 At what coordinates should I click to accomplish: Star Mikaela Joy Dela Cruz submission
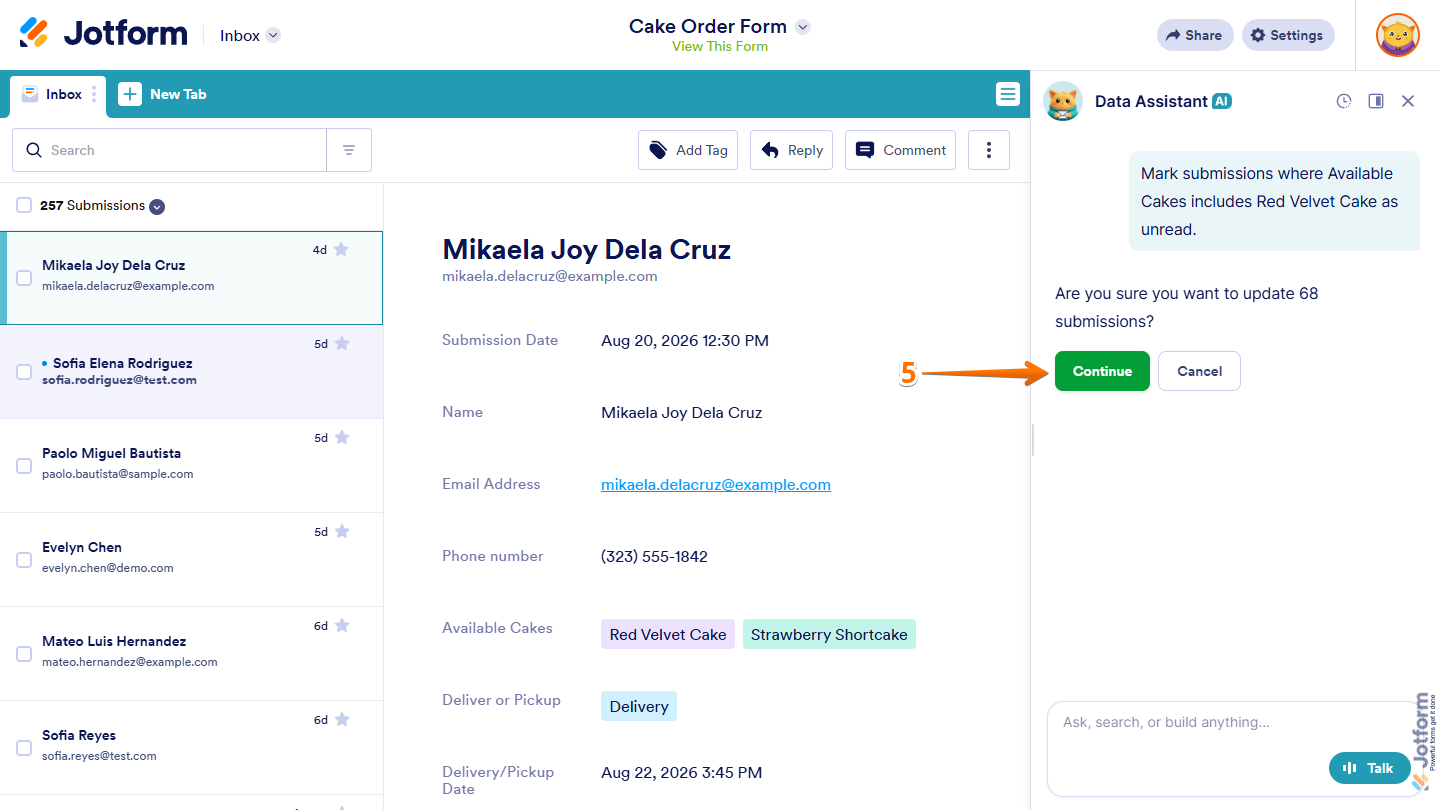[341, 249]
